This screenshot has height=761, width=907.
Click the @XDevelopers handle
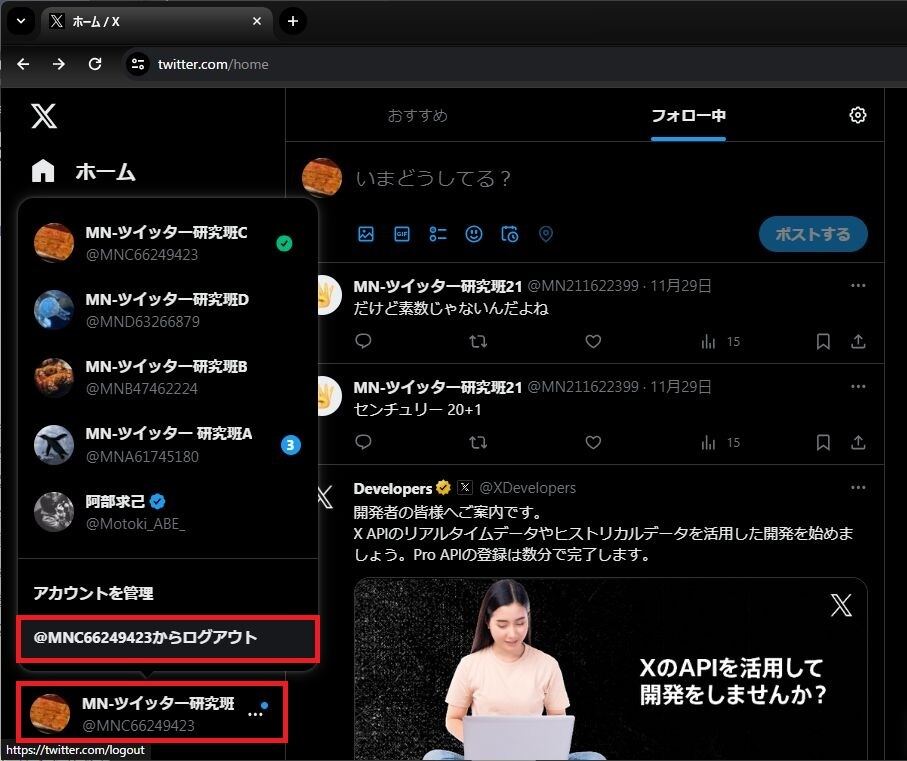tap(528, 488)
